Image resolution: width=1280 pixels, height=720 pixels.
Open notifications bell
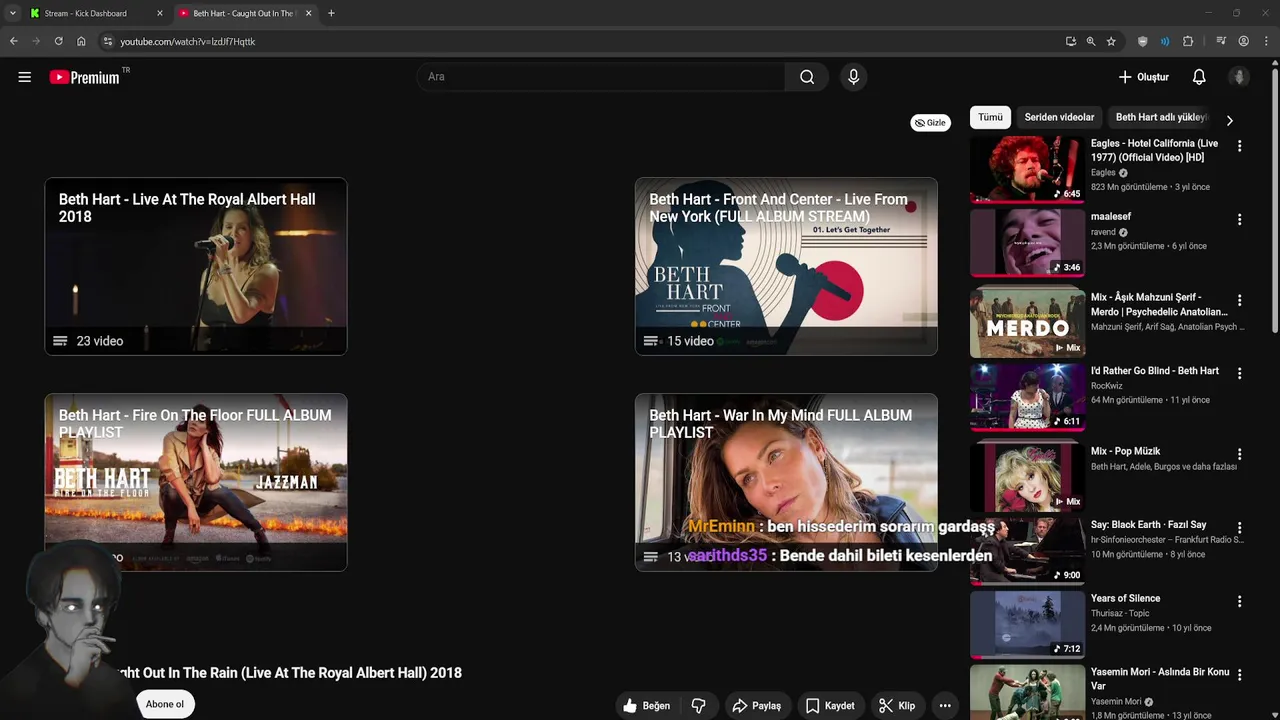(x=1199, y=77)
